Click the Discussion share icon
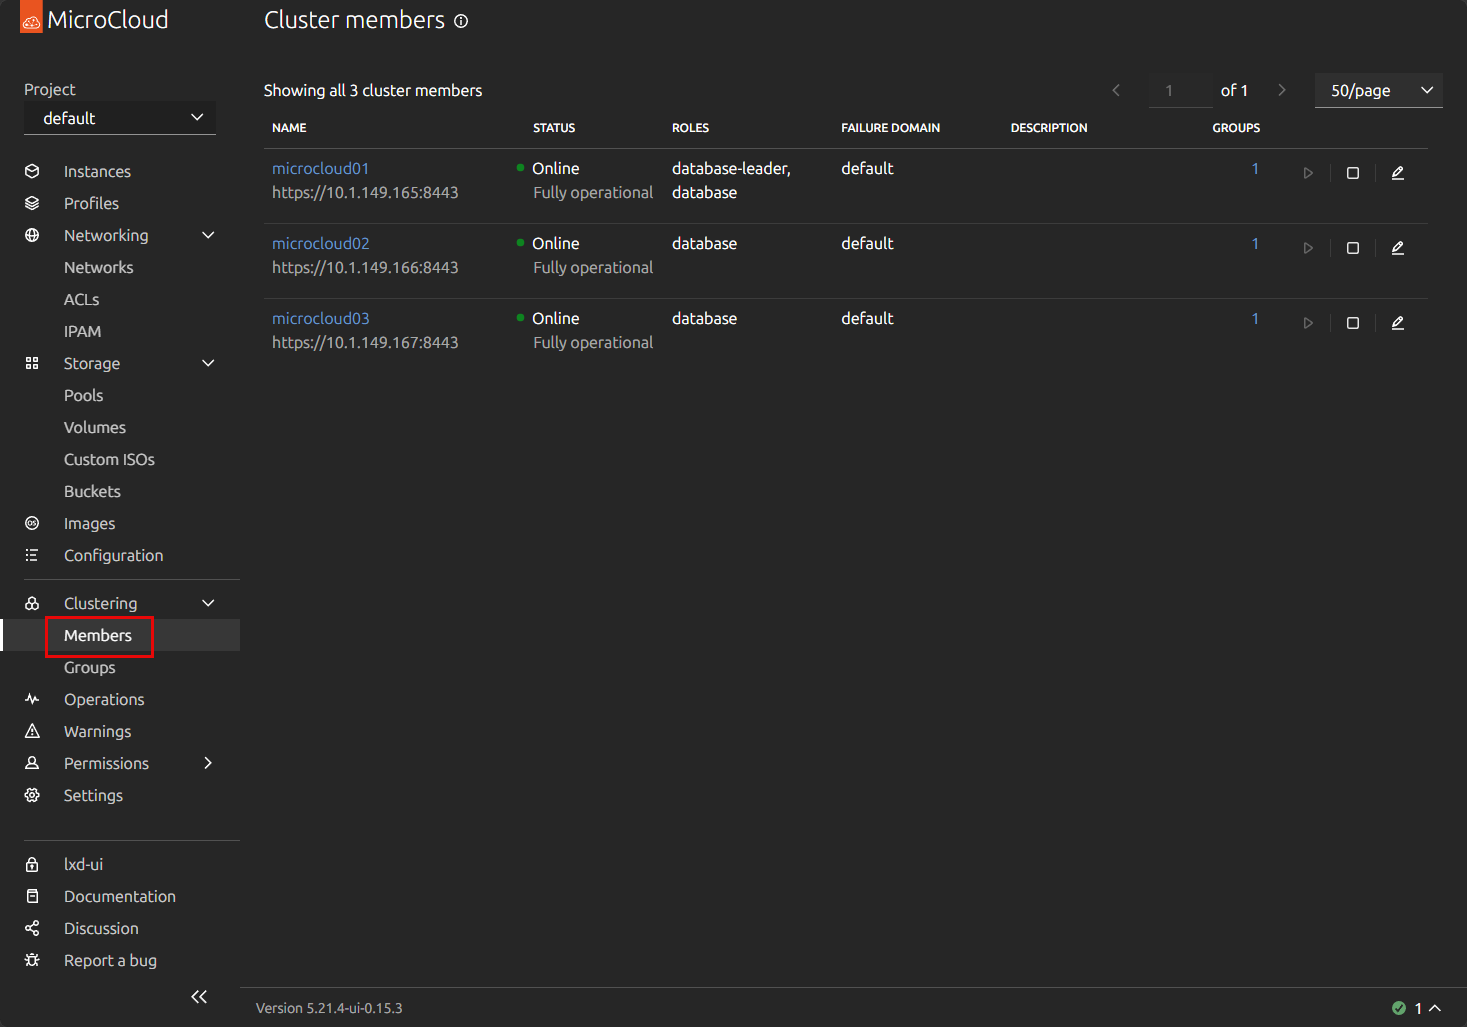Viewport: 1467px width, 1027px height. coord(32,928)
